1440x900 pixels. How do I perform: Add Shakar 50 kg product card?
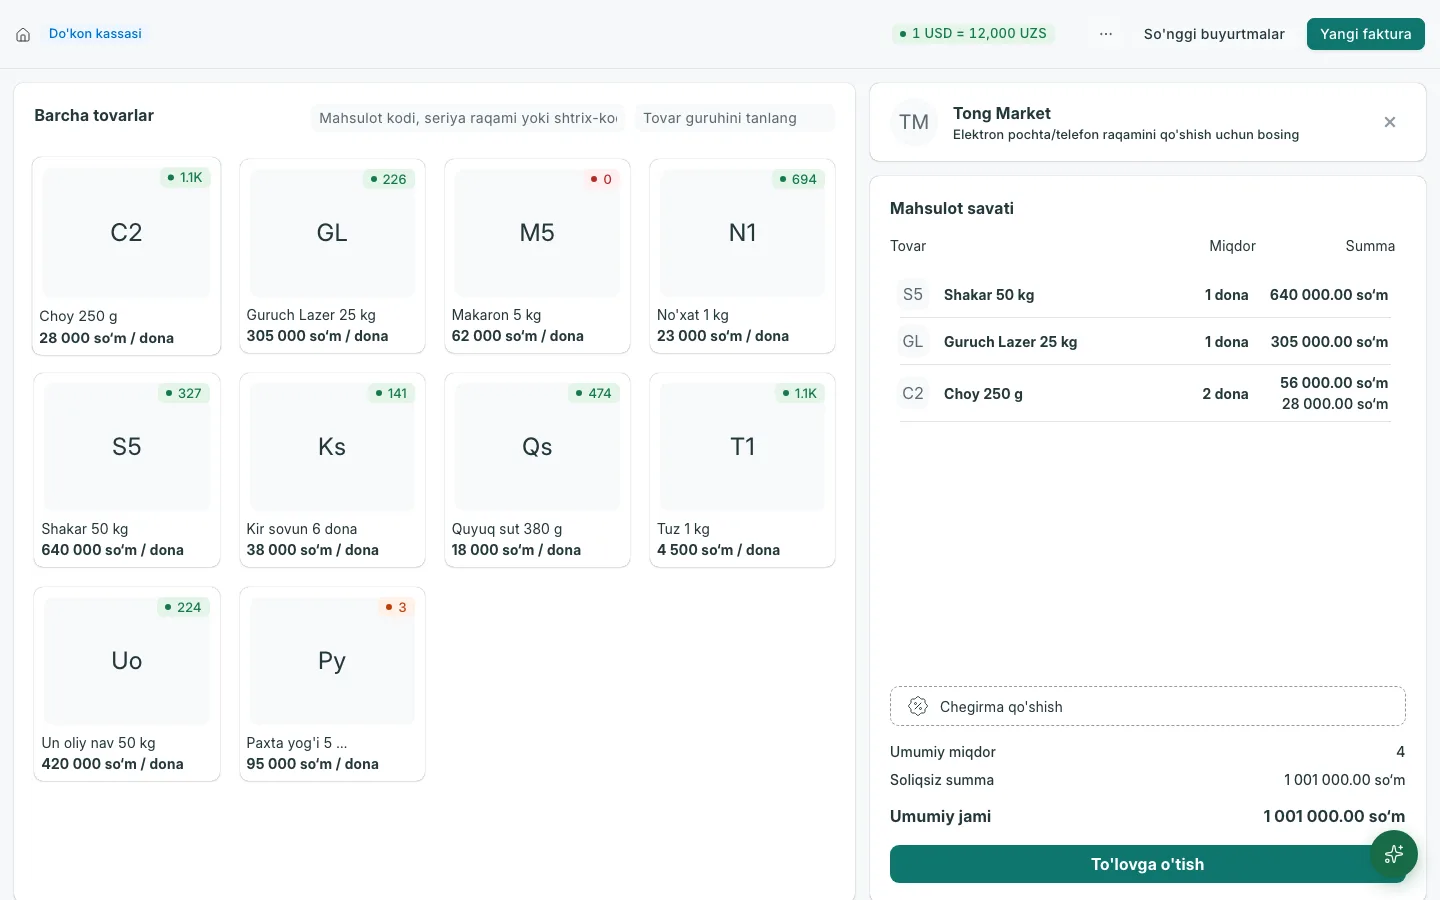(x=127, y=470)
